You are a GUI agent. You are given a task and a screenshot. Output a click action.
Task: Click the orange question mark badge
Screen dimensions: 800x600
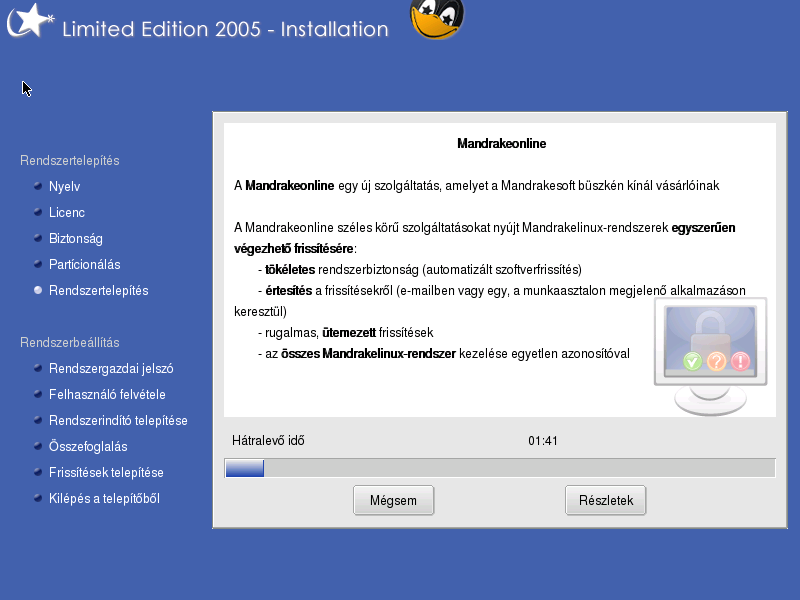click(716, 361)
